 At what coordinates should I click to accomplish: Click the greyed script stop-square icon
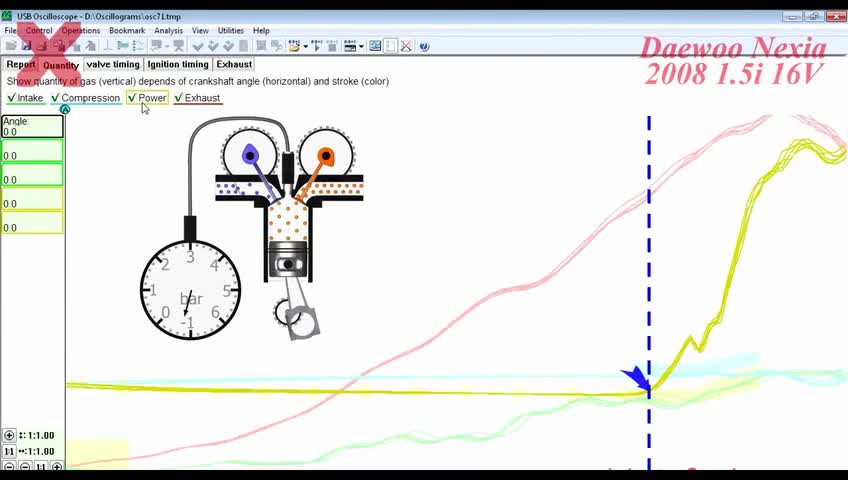pyautogui.click(x=332, y=46)
